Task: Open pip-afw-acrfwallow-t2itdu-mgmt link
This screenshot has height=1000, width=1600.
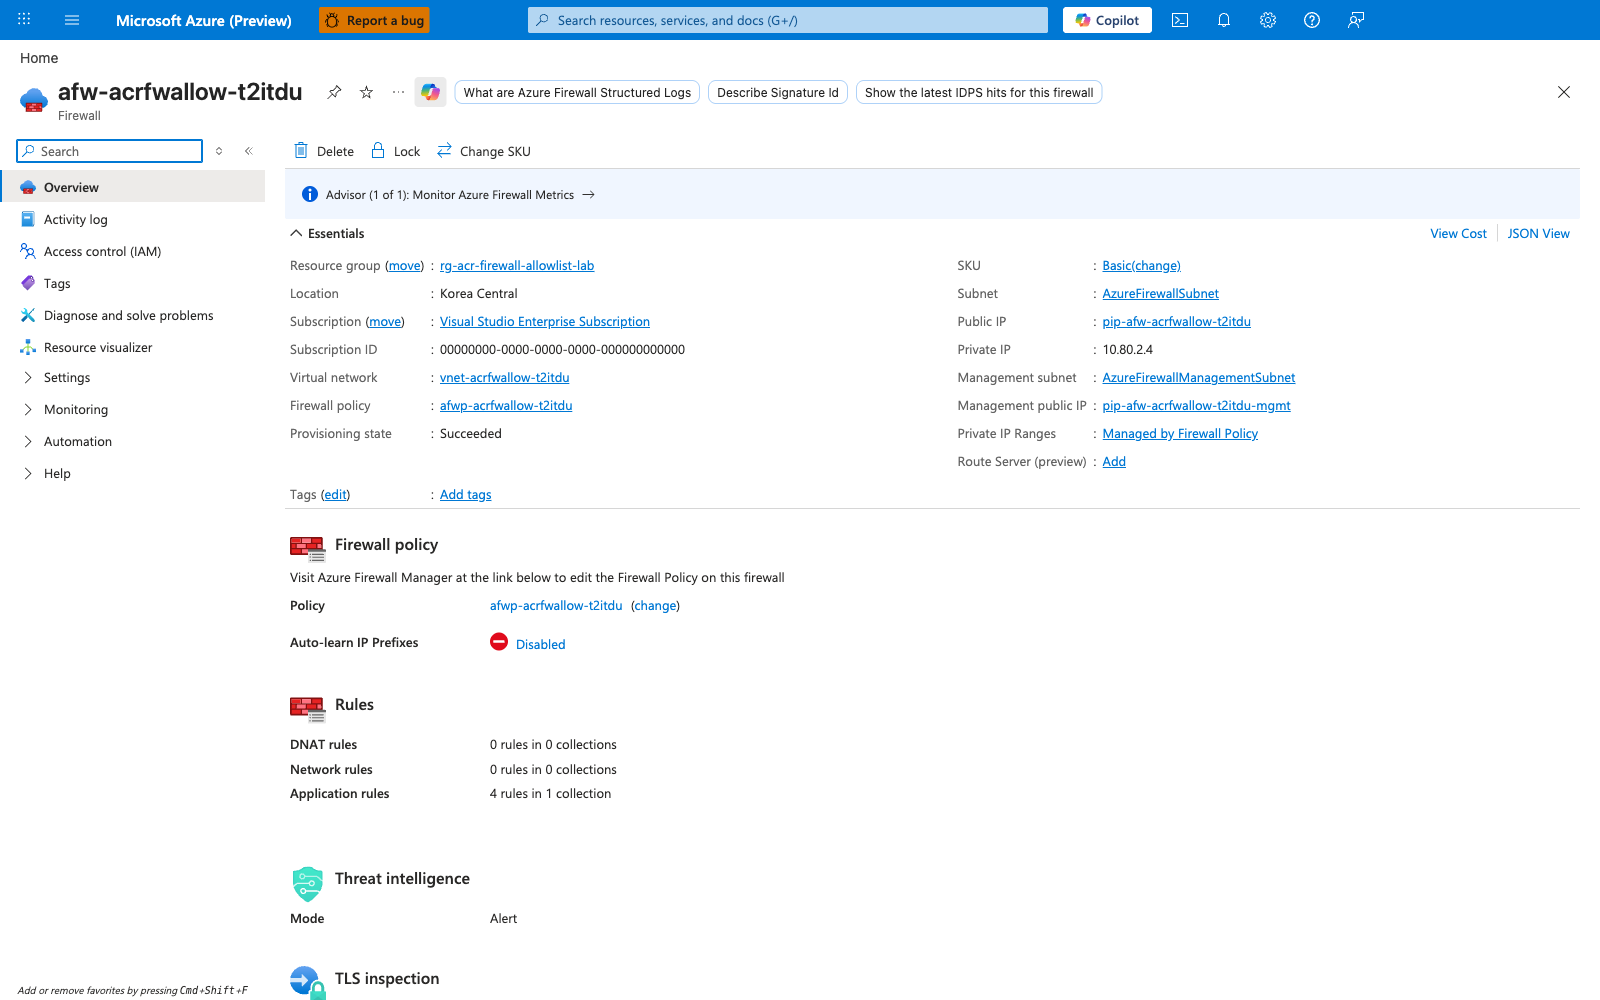Action: point(1196,405)
